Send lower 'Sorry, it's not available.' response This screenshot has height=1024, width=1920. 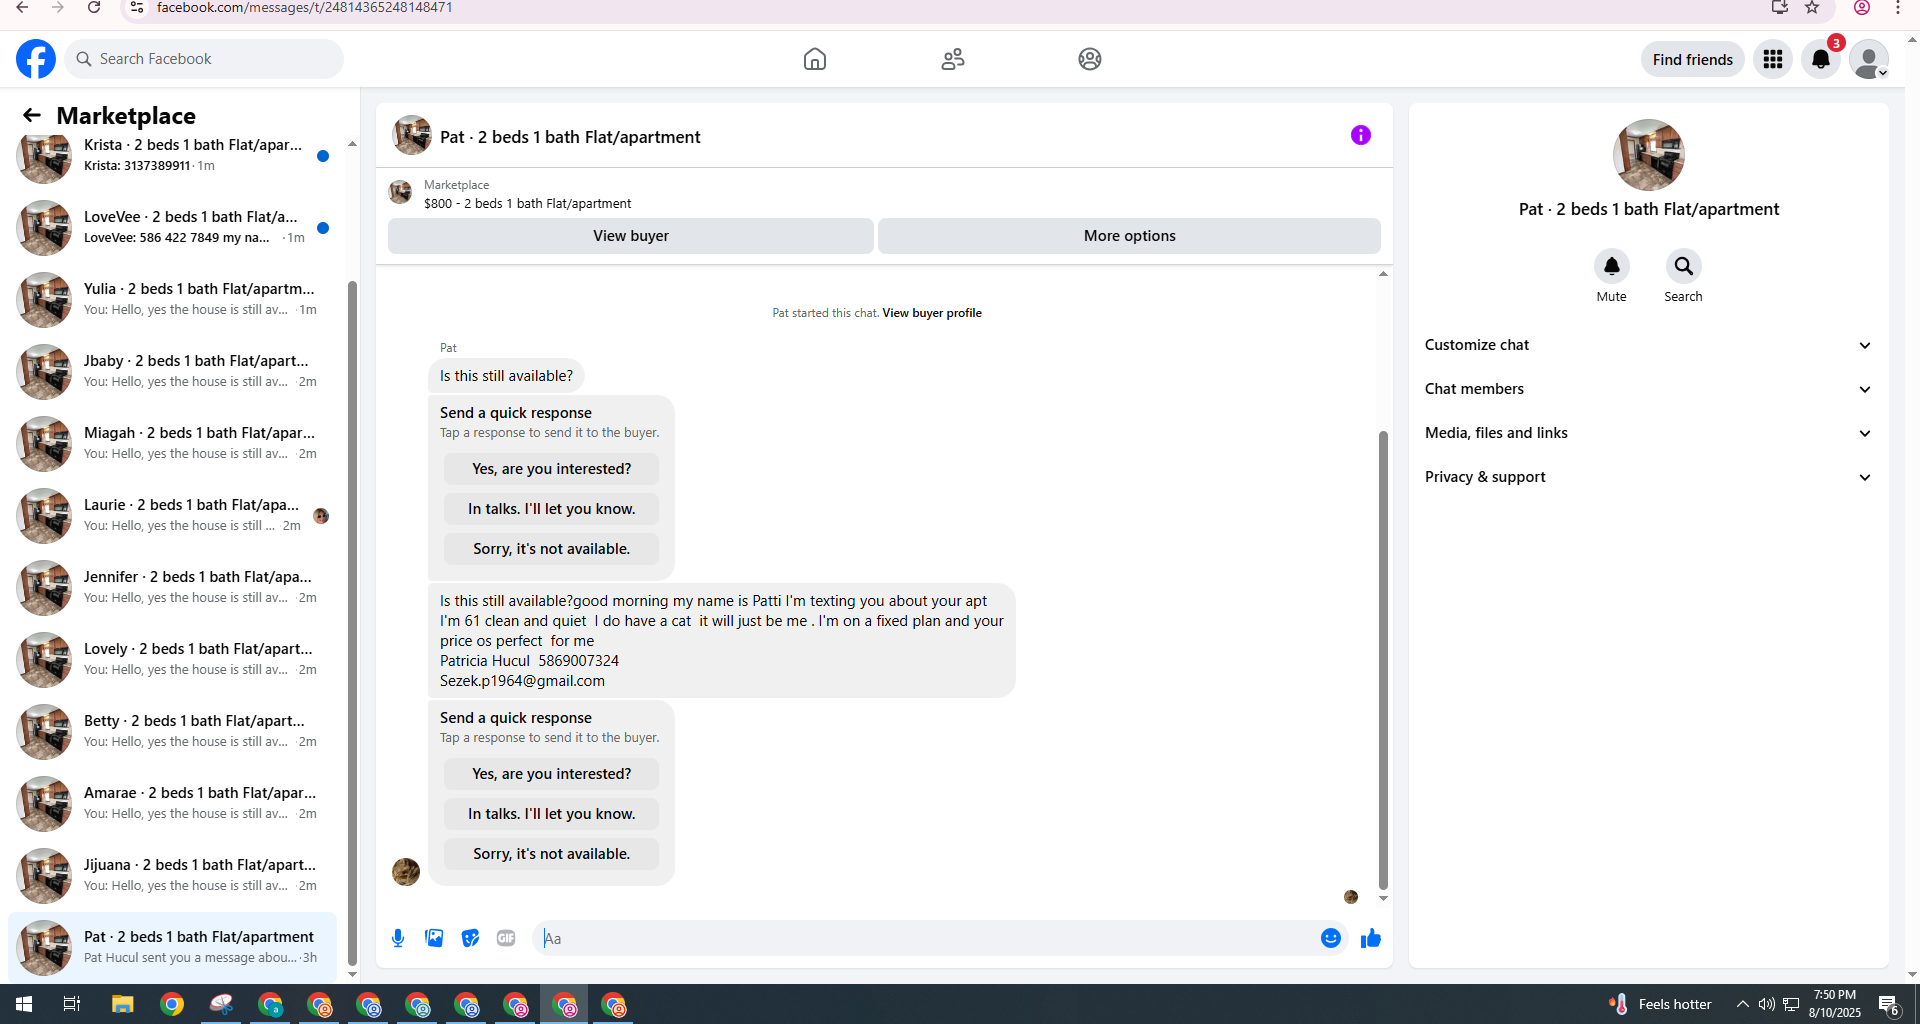[x=552, y=854]
